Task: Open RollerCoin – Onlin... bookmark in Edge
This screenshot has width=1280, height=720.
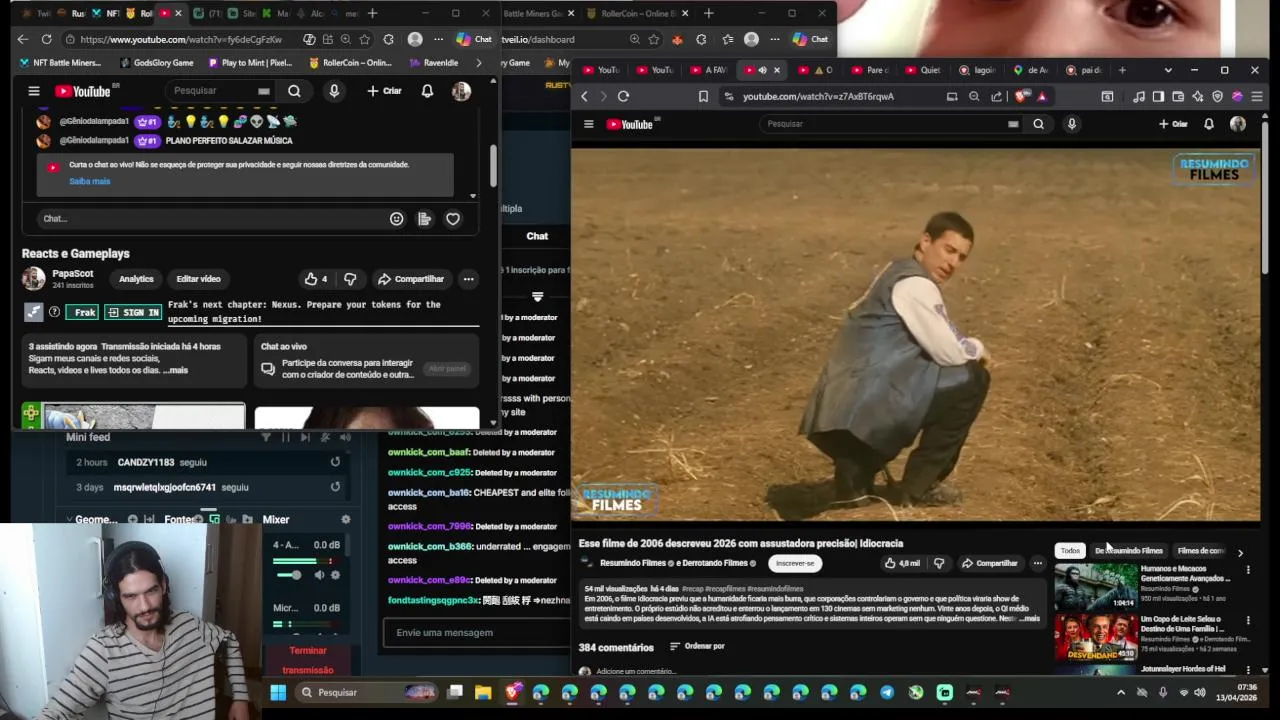Action: [x=350, y=62]
